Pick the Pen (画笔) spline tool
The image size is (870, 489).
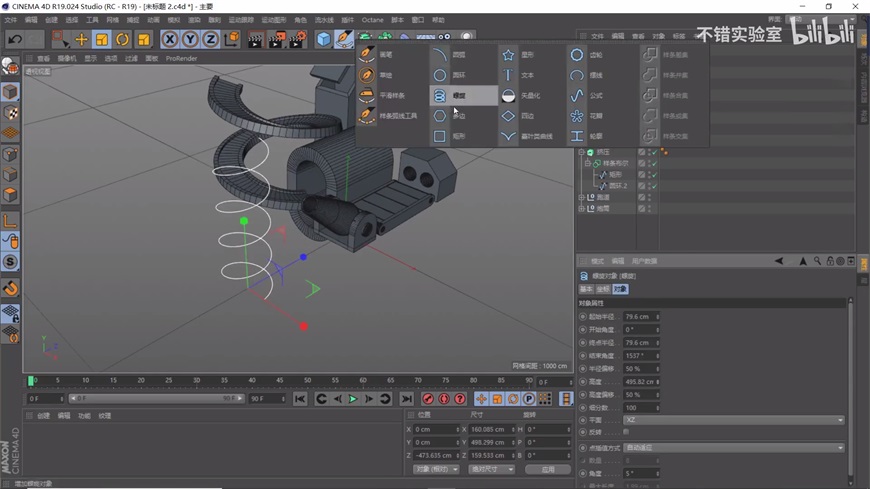click(368, 55)
